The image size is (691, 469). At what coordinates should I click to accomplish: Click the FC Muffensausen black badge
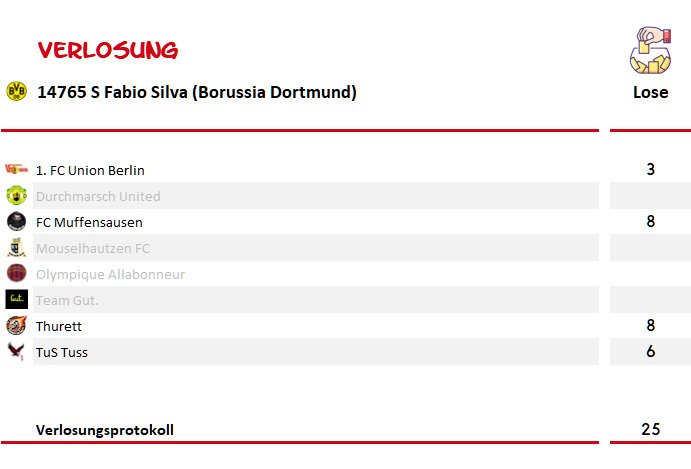[x=16, y=221]
